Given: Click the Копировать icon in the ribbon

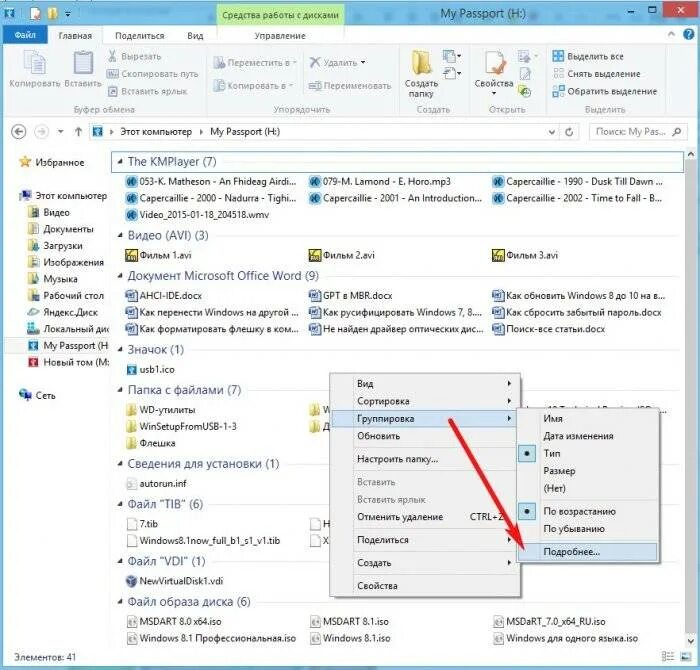Looking at the screenshot, I should (x=34, y=63).
